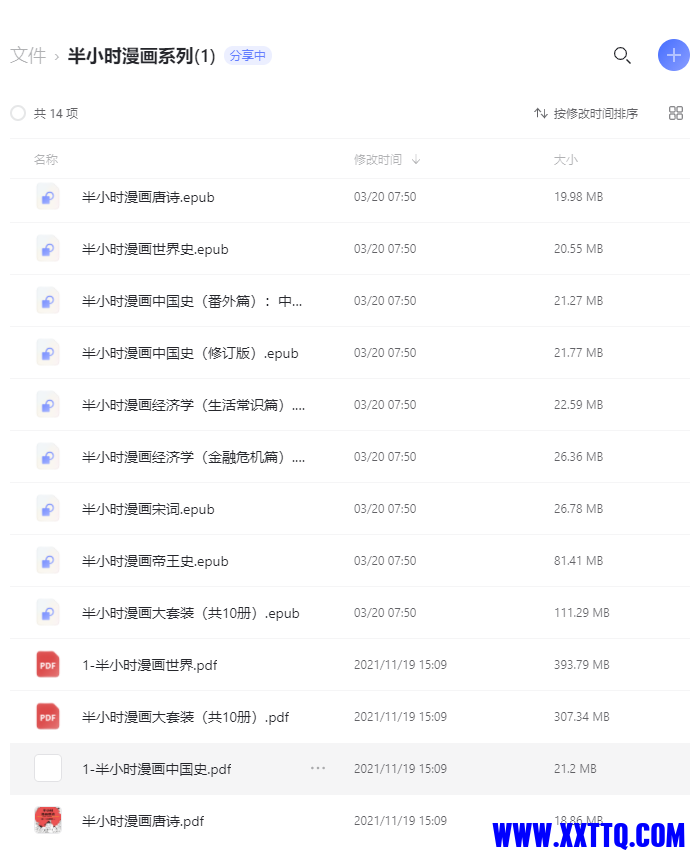Viewport: 690px width, 855px height.
Task: Click size value 307.34 MB
Action: [x=582, y=716]
